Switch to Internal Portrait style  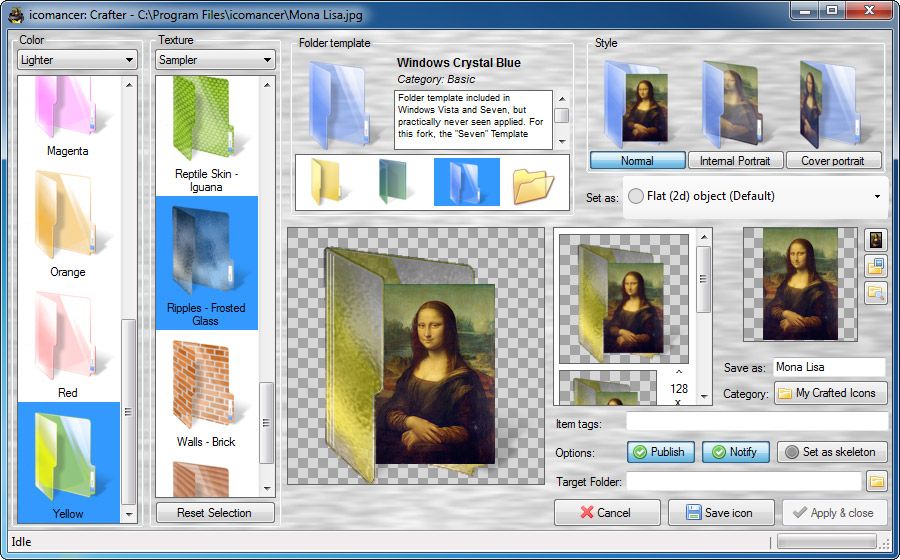[735, 161]
